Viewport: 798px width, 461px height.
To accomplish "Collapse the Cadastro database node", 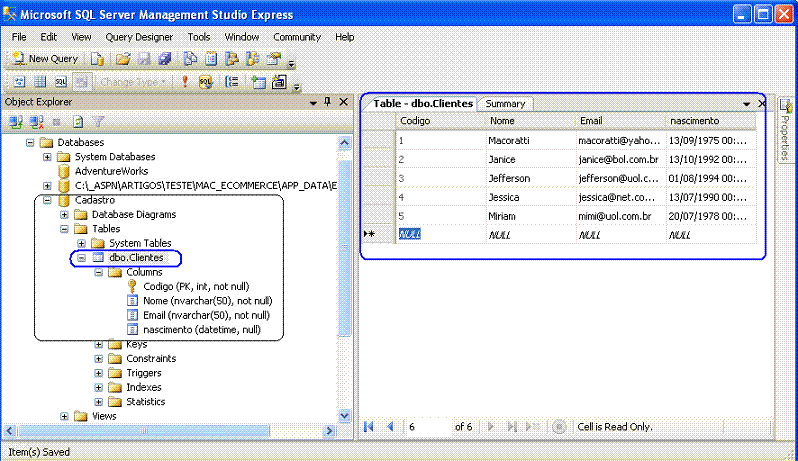I will 47,200.
